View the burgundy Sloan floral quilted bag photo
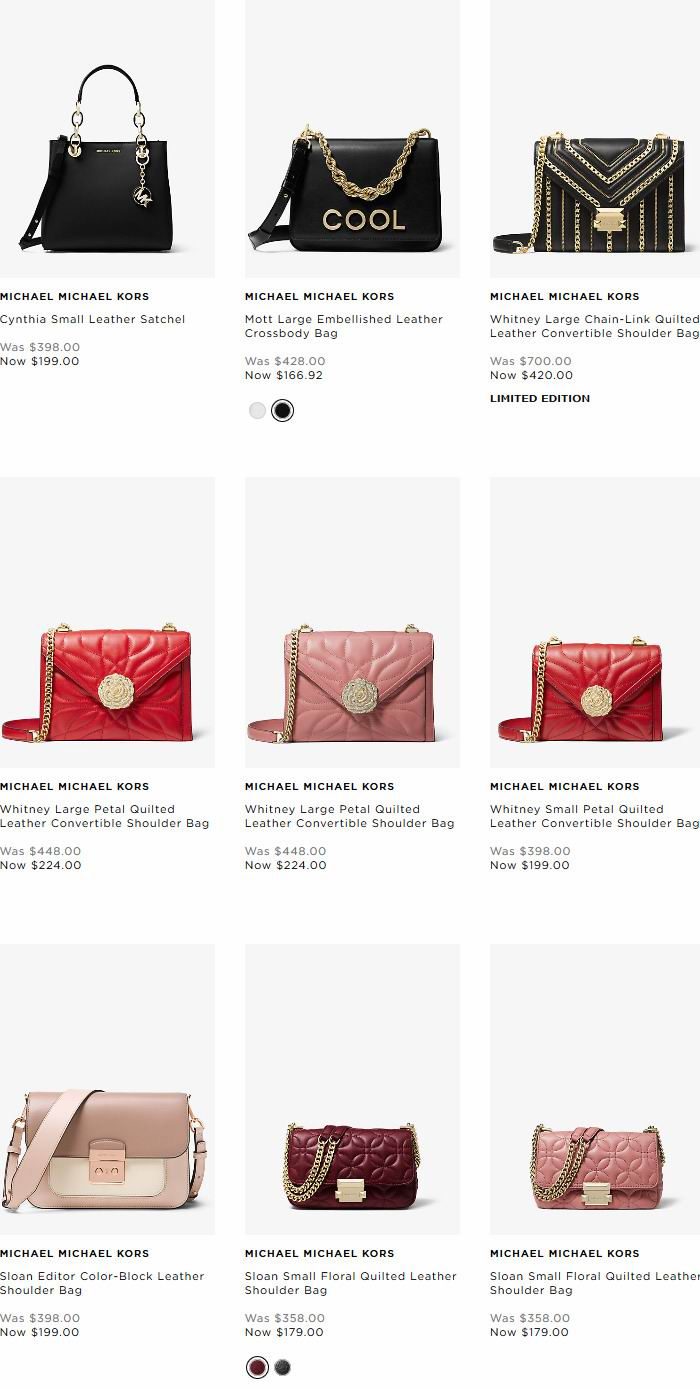700x1389 pixels. coord(352,1089)
